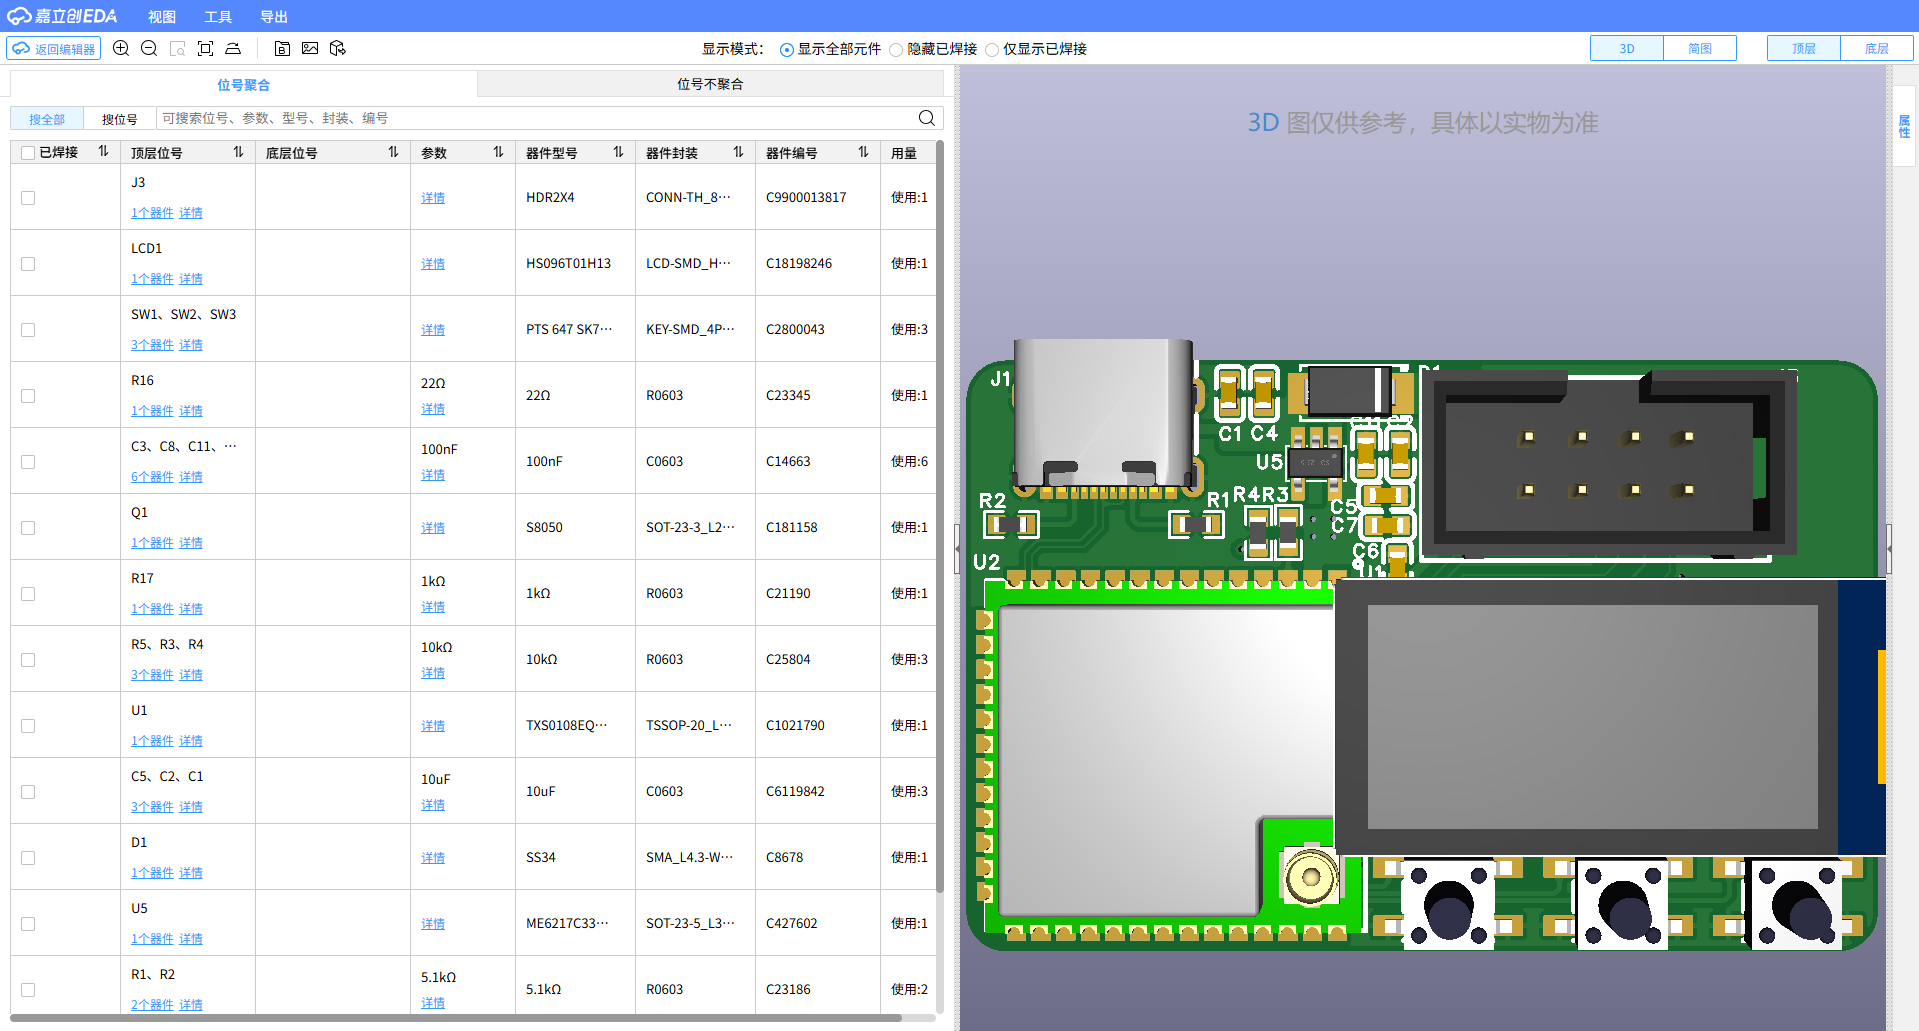Sort by 底层位号 column arrows
Image resolution: width=1919 pixels, height=1031 pixels.
[393, 152]
